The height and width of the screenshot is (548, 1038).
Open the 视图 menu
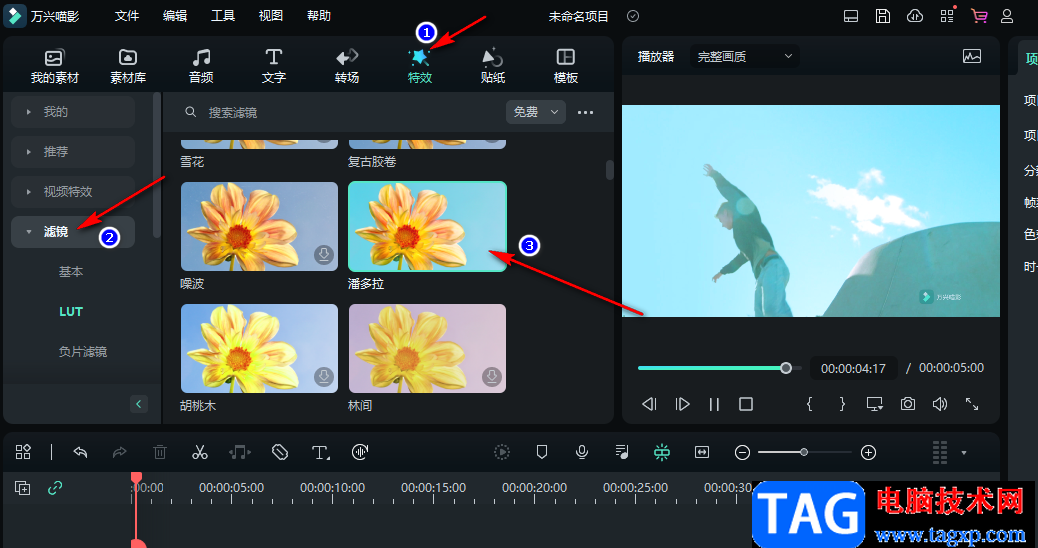271,16
